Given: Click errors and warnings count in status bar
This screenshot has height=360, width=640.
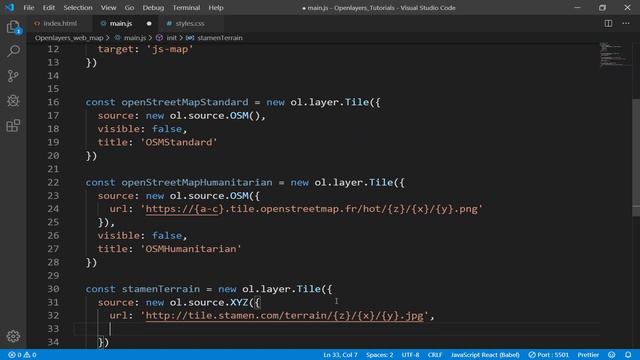Looking at the screenshot, I should 22,355.
